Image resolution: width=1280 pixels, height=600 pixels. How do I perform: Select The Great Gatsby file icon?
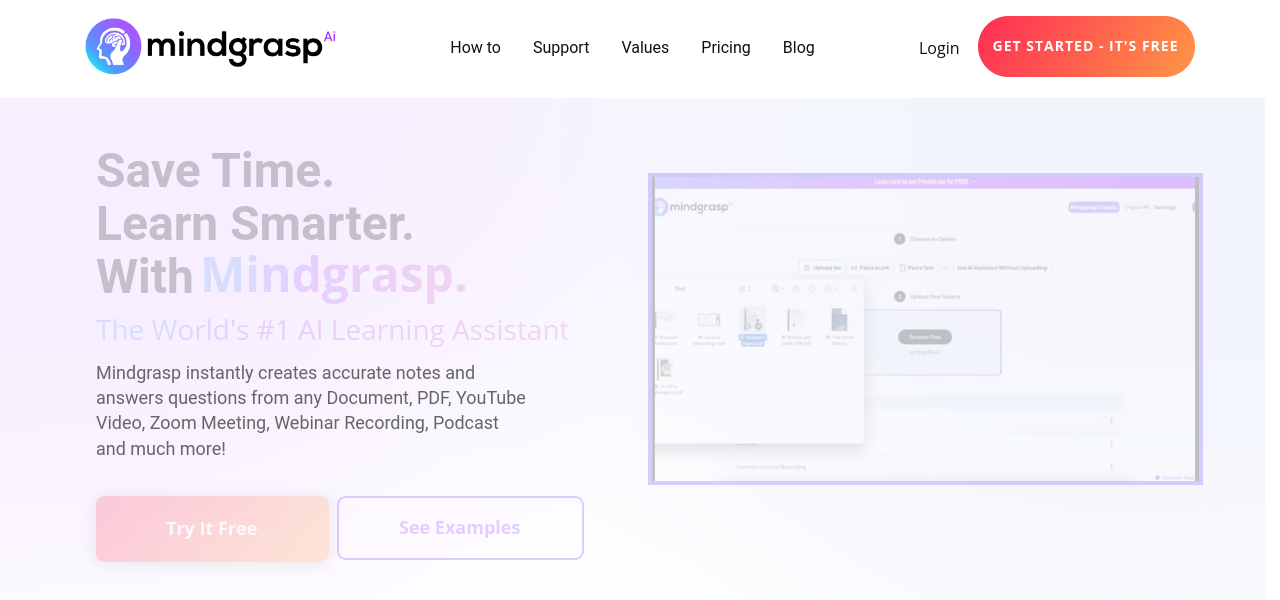[839, 321]
